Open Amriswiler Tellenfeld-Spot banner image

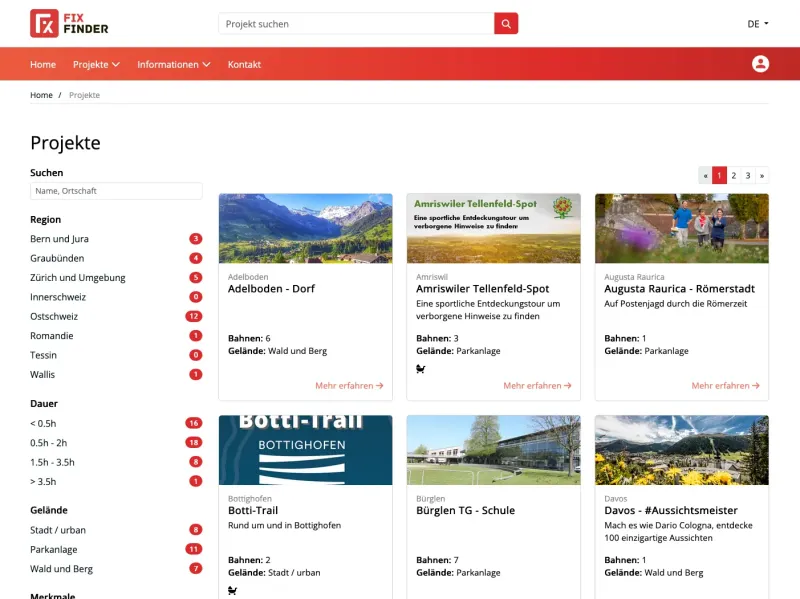tap(494, 229)
